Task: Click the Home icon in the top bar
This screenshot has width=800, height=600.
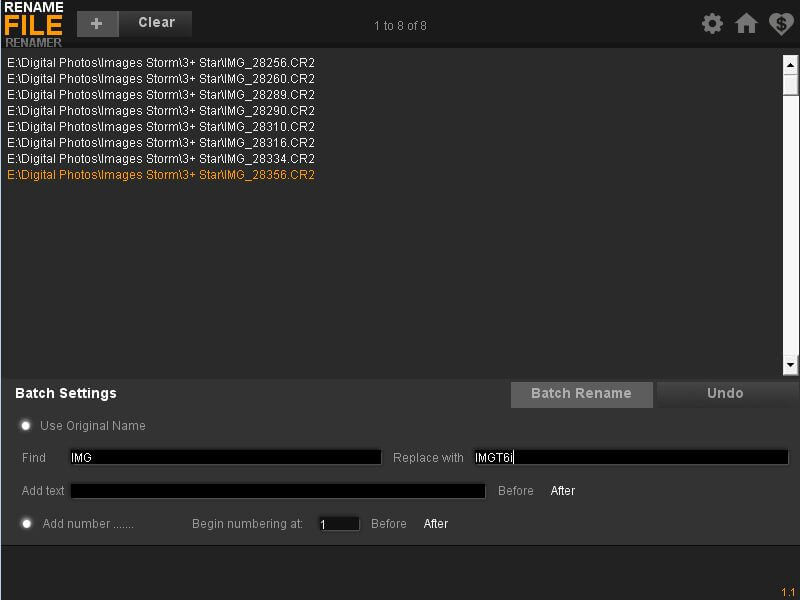Action: tap(746, 23)
